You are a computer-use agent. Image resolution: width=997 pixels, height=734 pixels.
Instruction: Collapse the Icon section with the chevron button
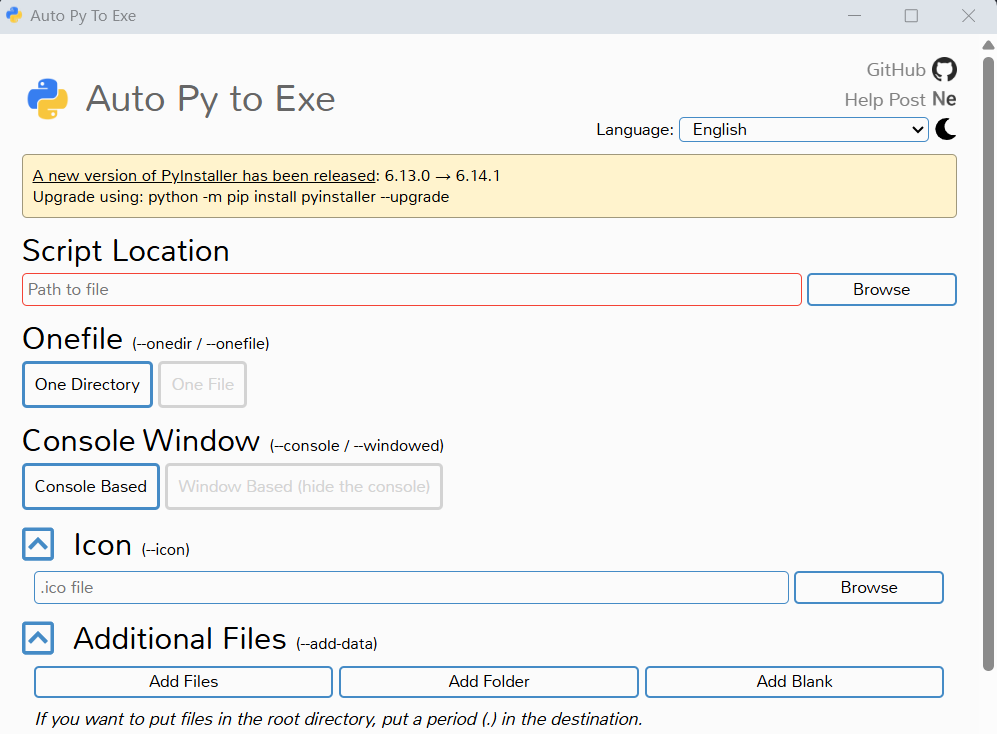(38, 544)
